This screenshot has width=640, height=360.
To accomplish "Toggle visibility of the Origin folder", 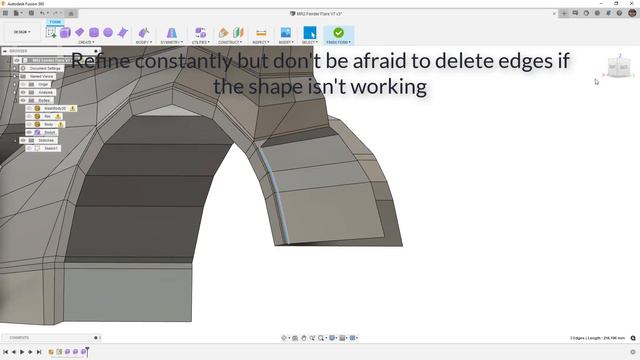I will click(23, 84).
